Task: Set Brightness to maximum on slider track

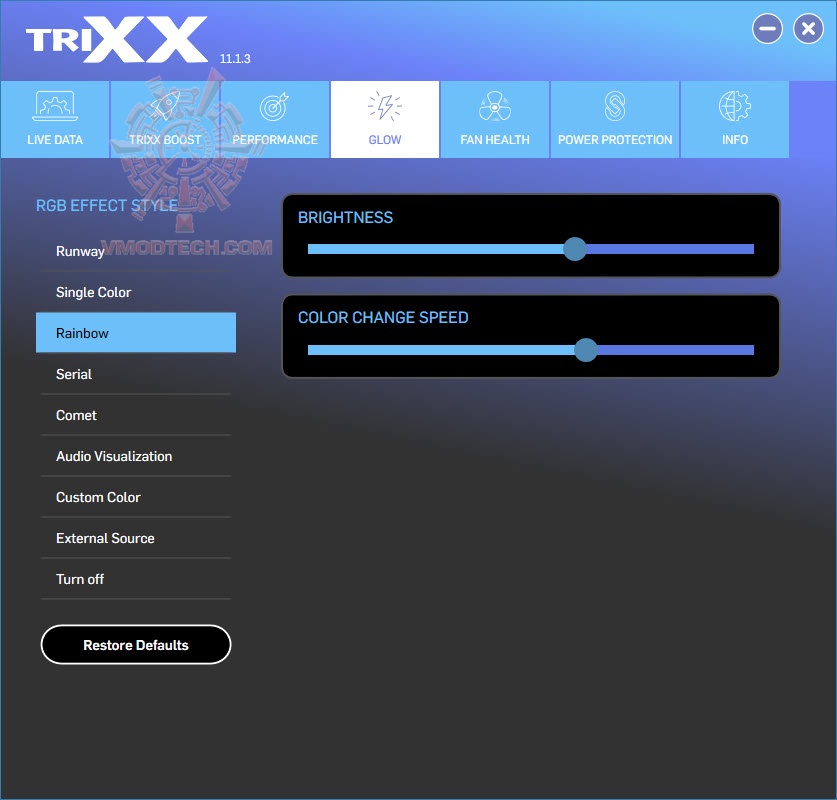Action: (752, 249)
